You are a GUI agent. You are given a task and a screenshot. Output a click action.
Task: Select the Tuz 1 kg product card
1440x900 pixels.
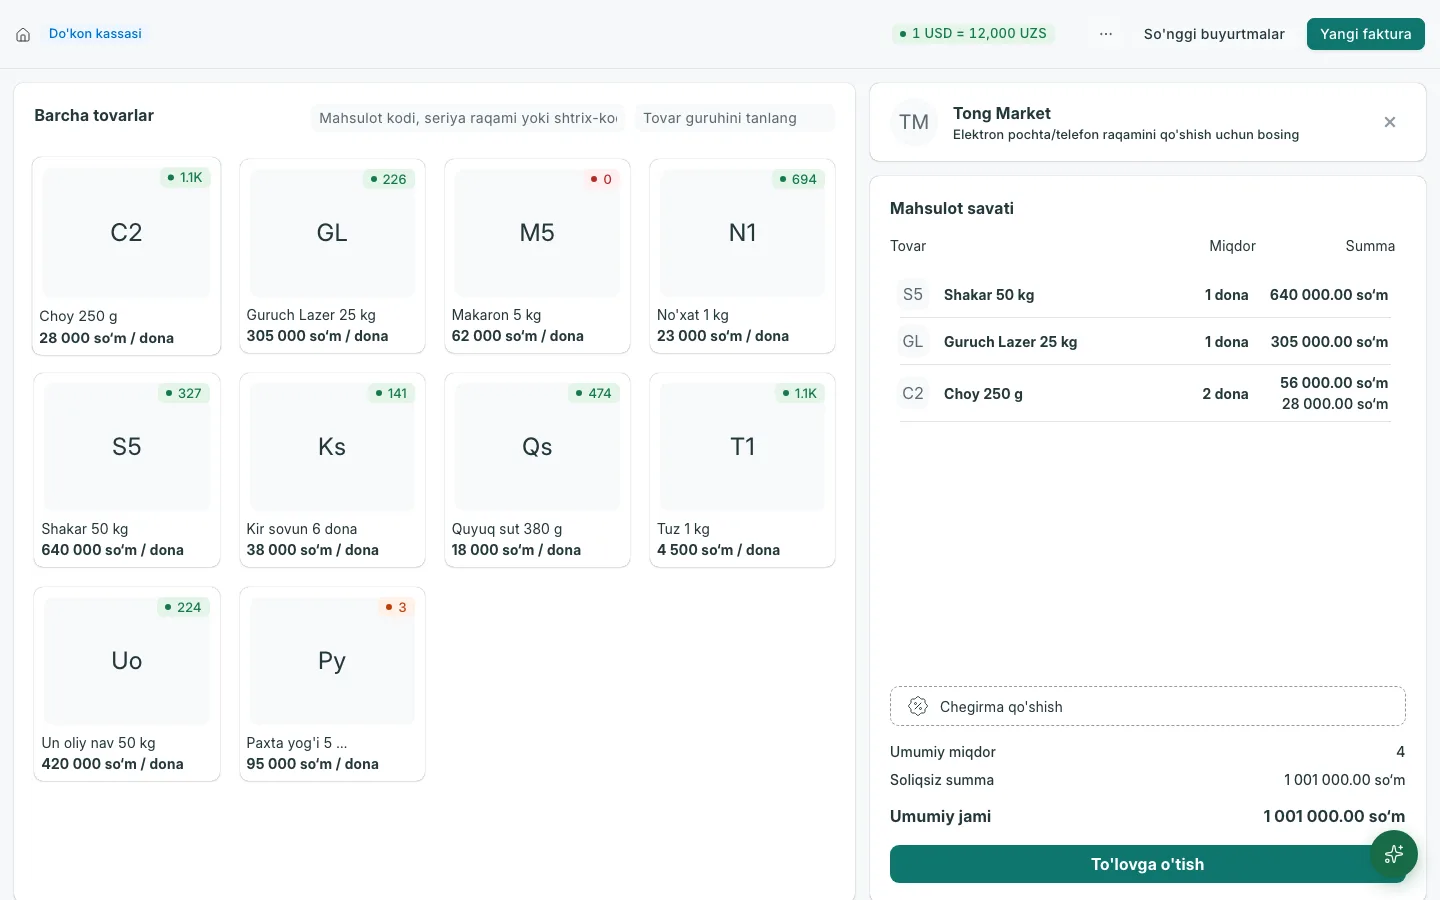(742, 470)
